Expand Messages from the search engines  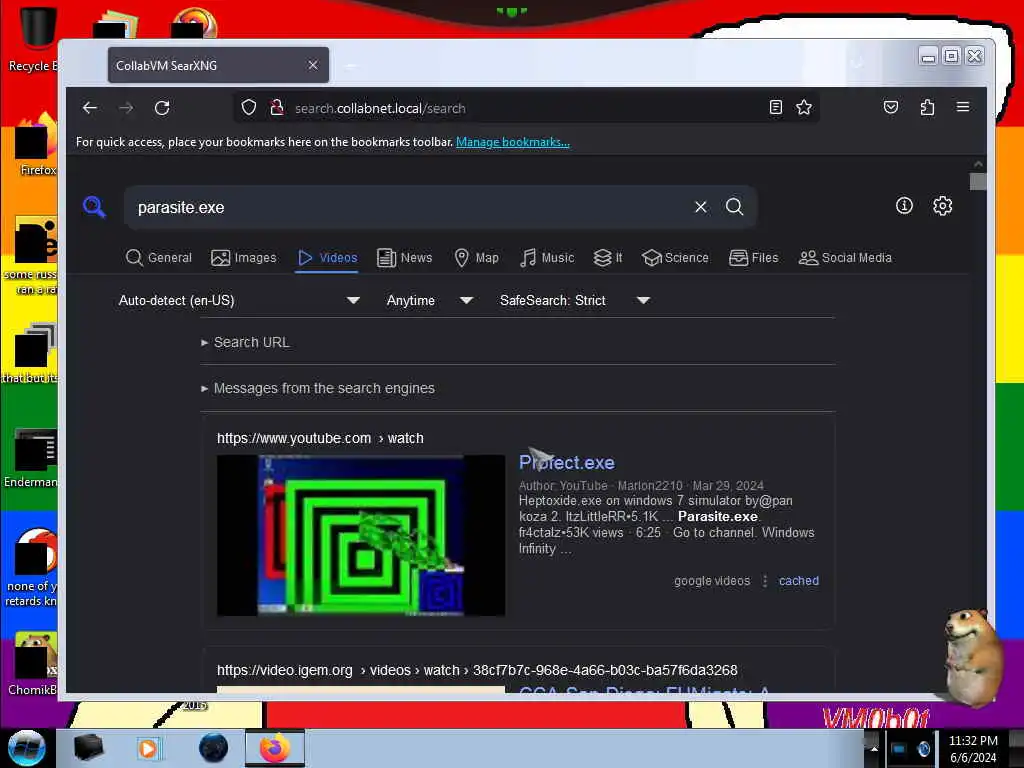coord(318,388)
